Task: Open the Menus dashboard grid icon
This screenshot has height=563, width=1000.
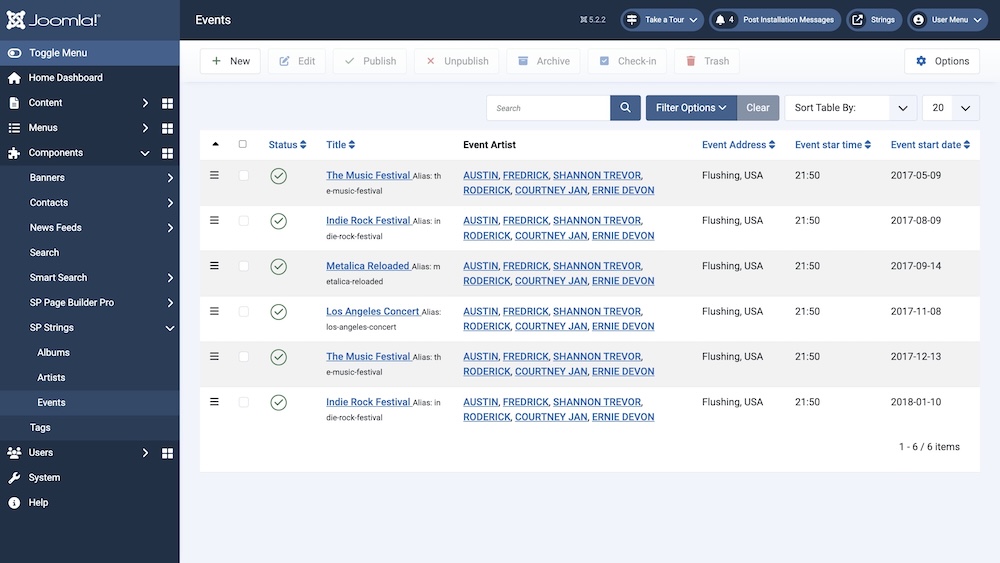Action: (168, 128)
